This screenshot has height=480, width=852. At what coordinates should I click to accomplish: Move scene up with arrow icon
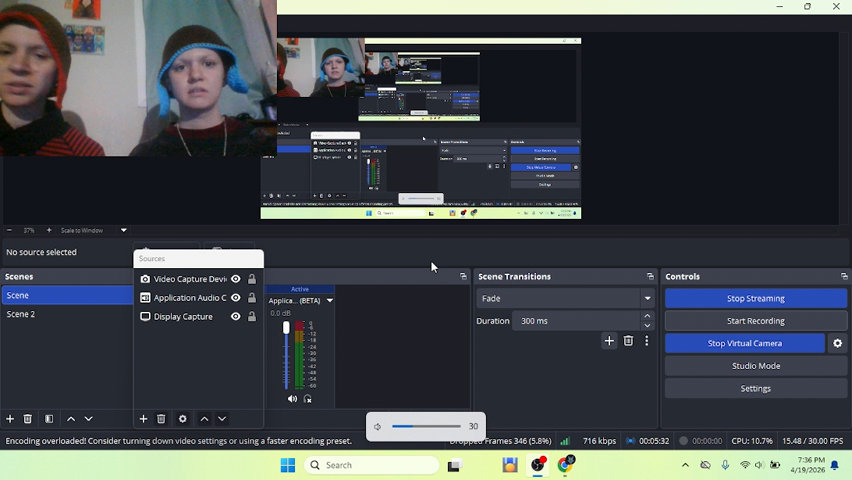(x=71, y=419)
